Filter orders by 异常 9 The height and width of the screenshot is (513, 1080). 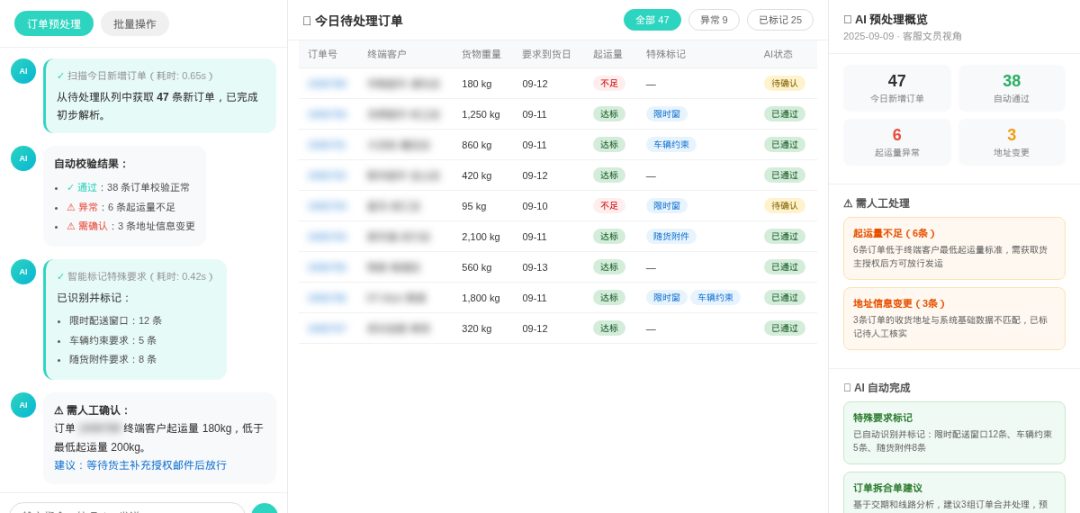(714, 20)
